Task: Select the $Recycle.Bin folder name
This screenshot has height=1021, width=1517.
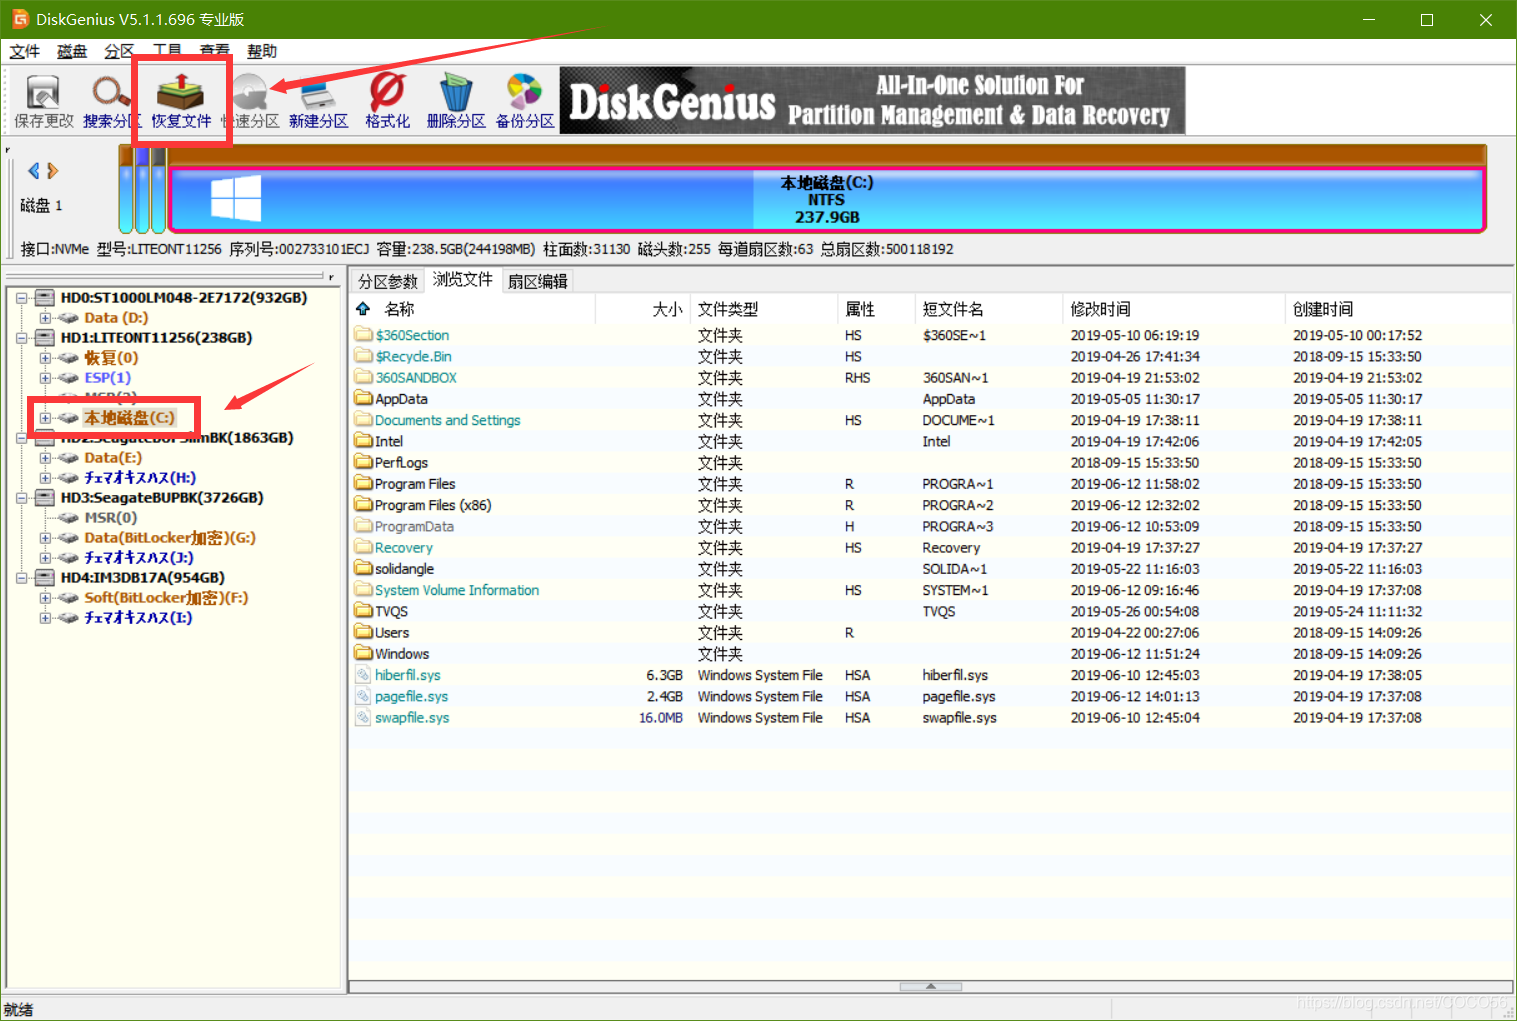Action: click(x=413, y=356)
